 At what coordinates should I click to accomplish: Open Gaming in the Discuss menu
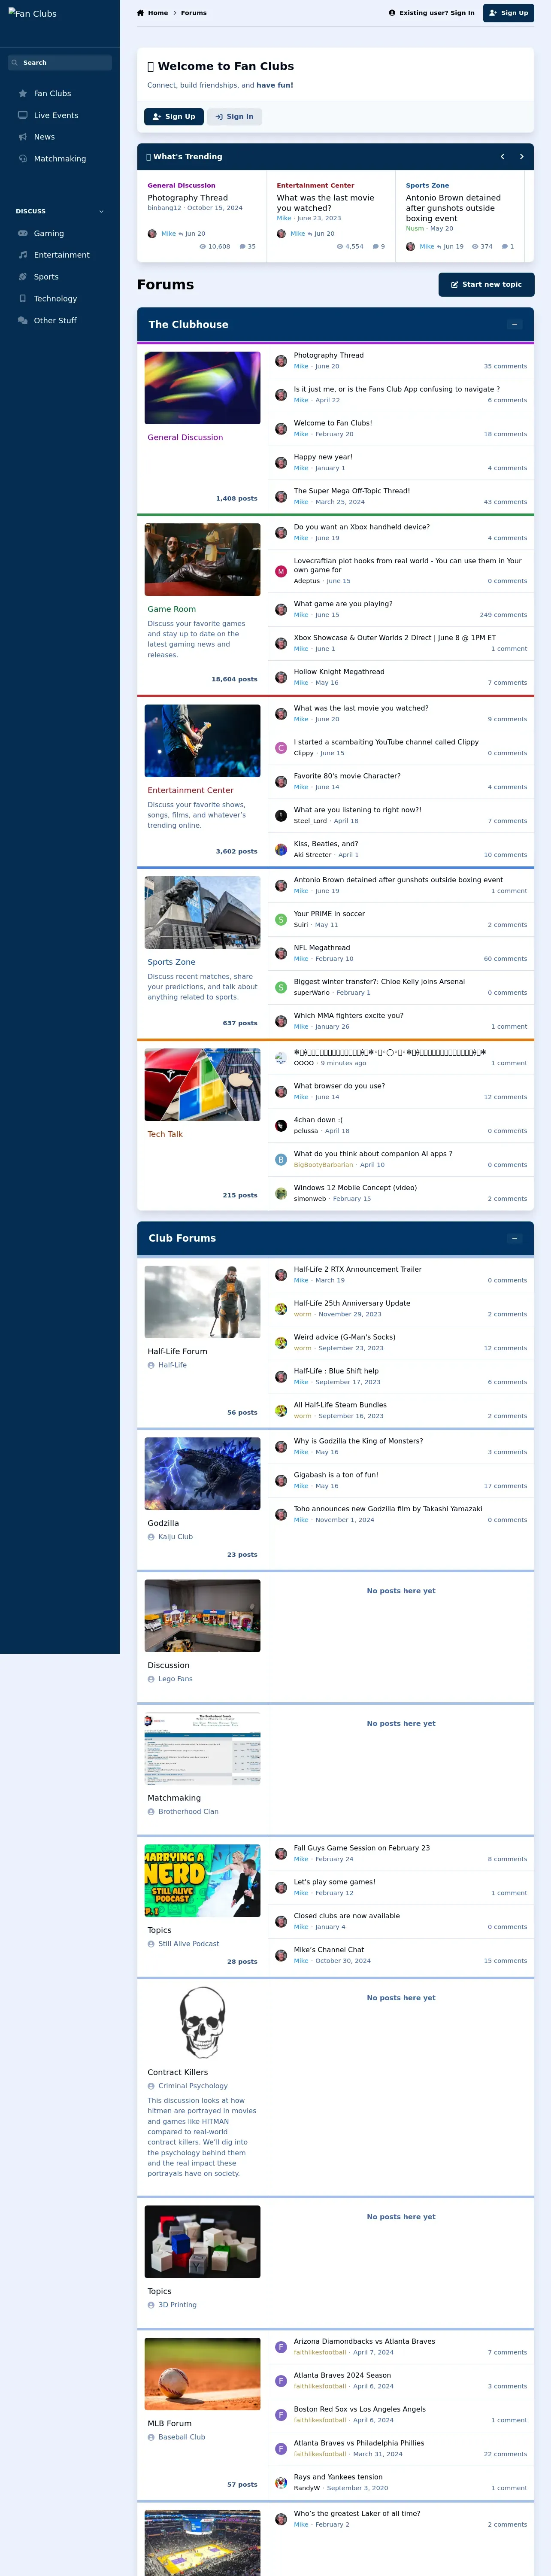[49, 234]
